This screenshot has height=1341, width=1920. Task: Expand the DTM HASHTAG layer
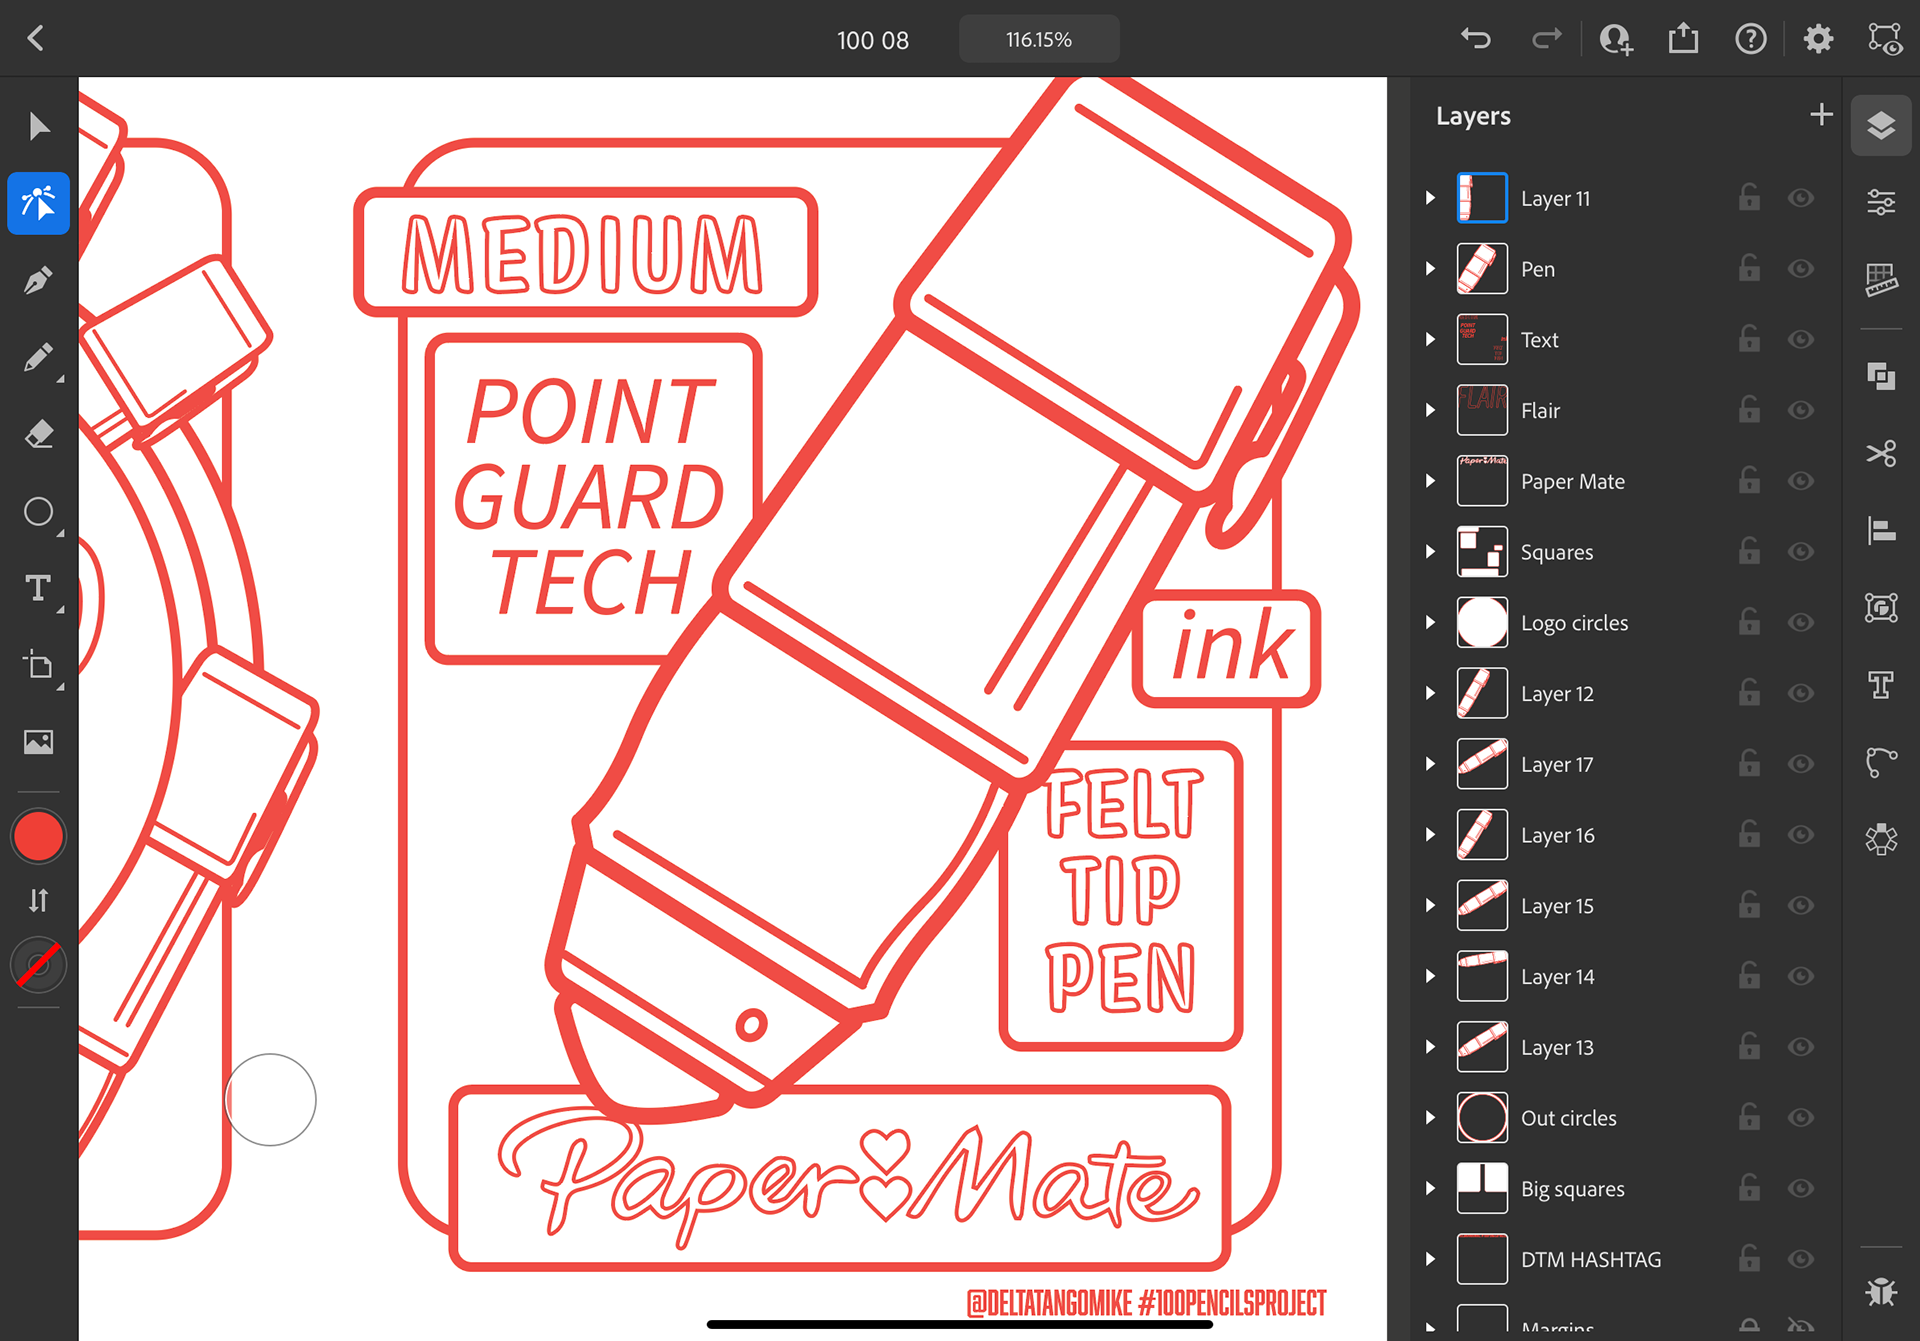[1430, 1260]
